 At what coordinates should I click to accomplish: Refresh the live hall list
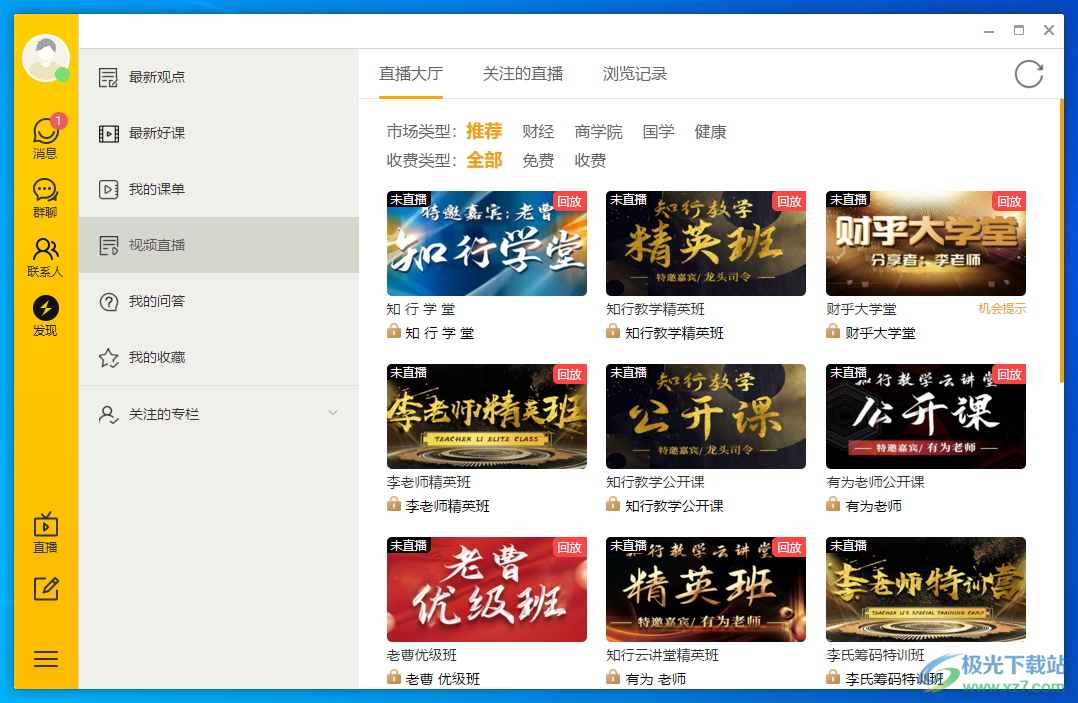1028,74
